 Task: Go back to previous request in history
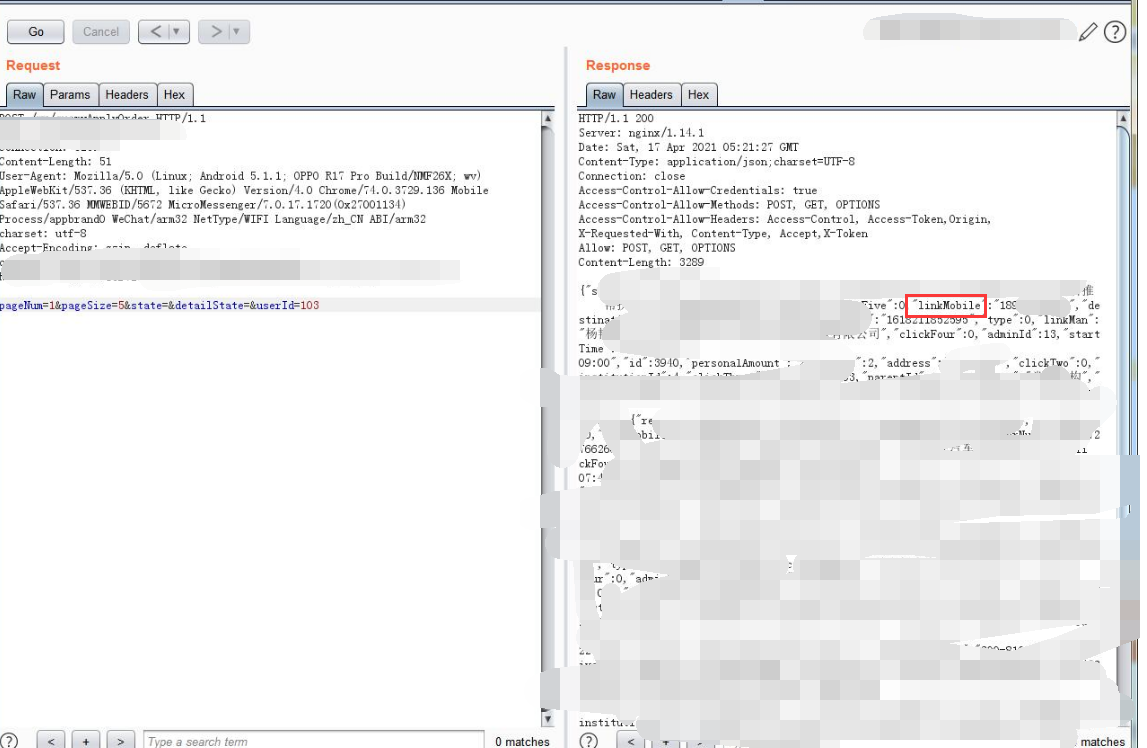point(155,31)
